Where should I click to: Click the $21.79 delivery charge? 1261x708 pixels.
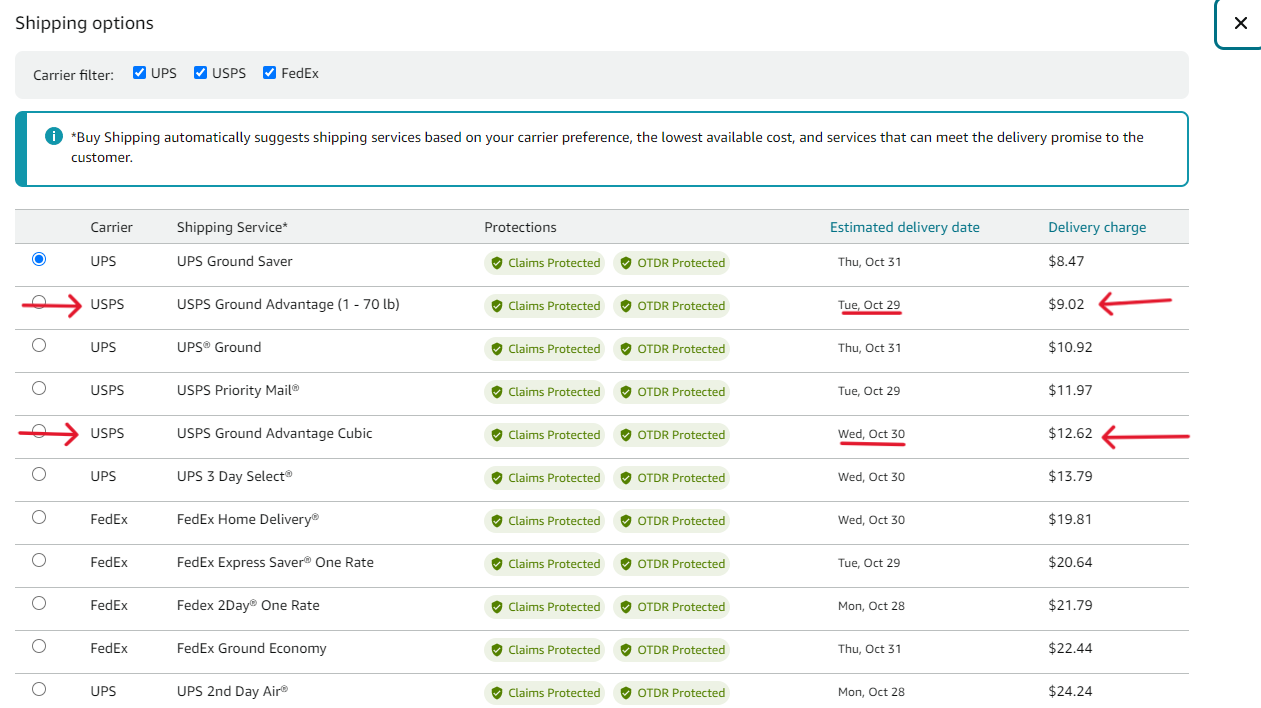click(1070, 605)
